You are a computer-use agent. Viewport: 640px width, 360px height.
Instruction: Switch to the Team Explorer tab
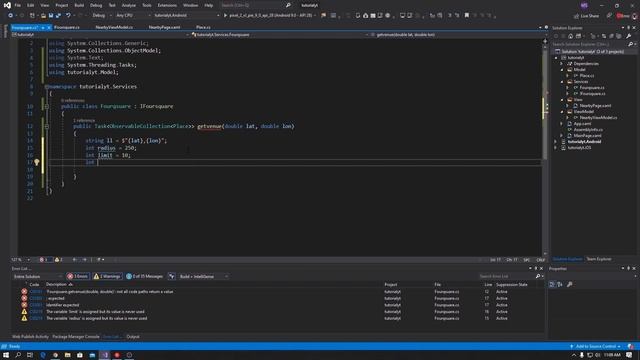[599, 259]
